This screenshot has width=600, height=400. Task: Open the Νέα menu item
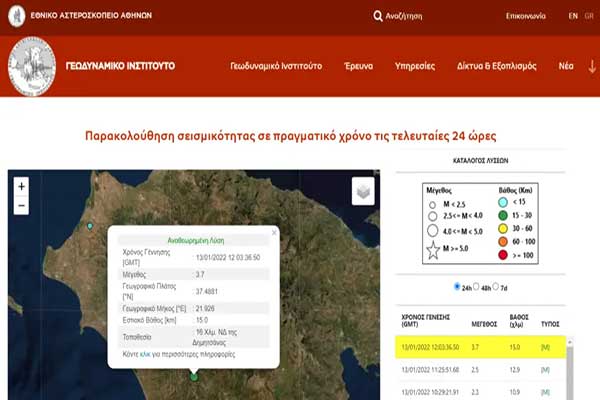(566, 65)
